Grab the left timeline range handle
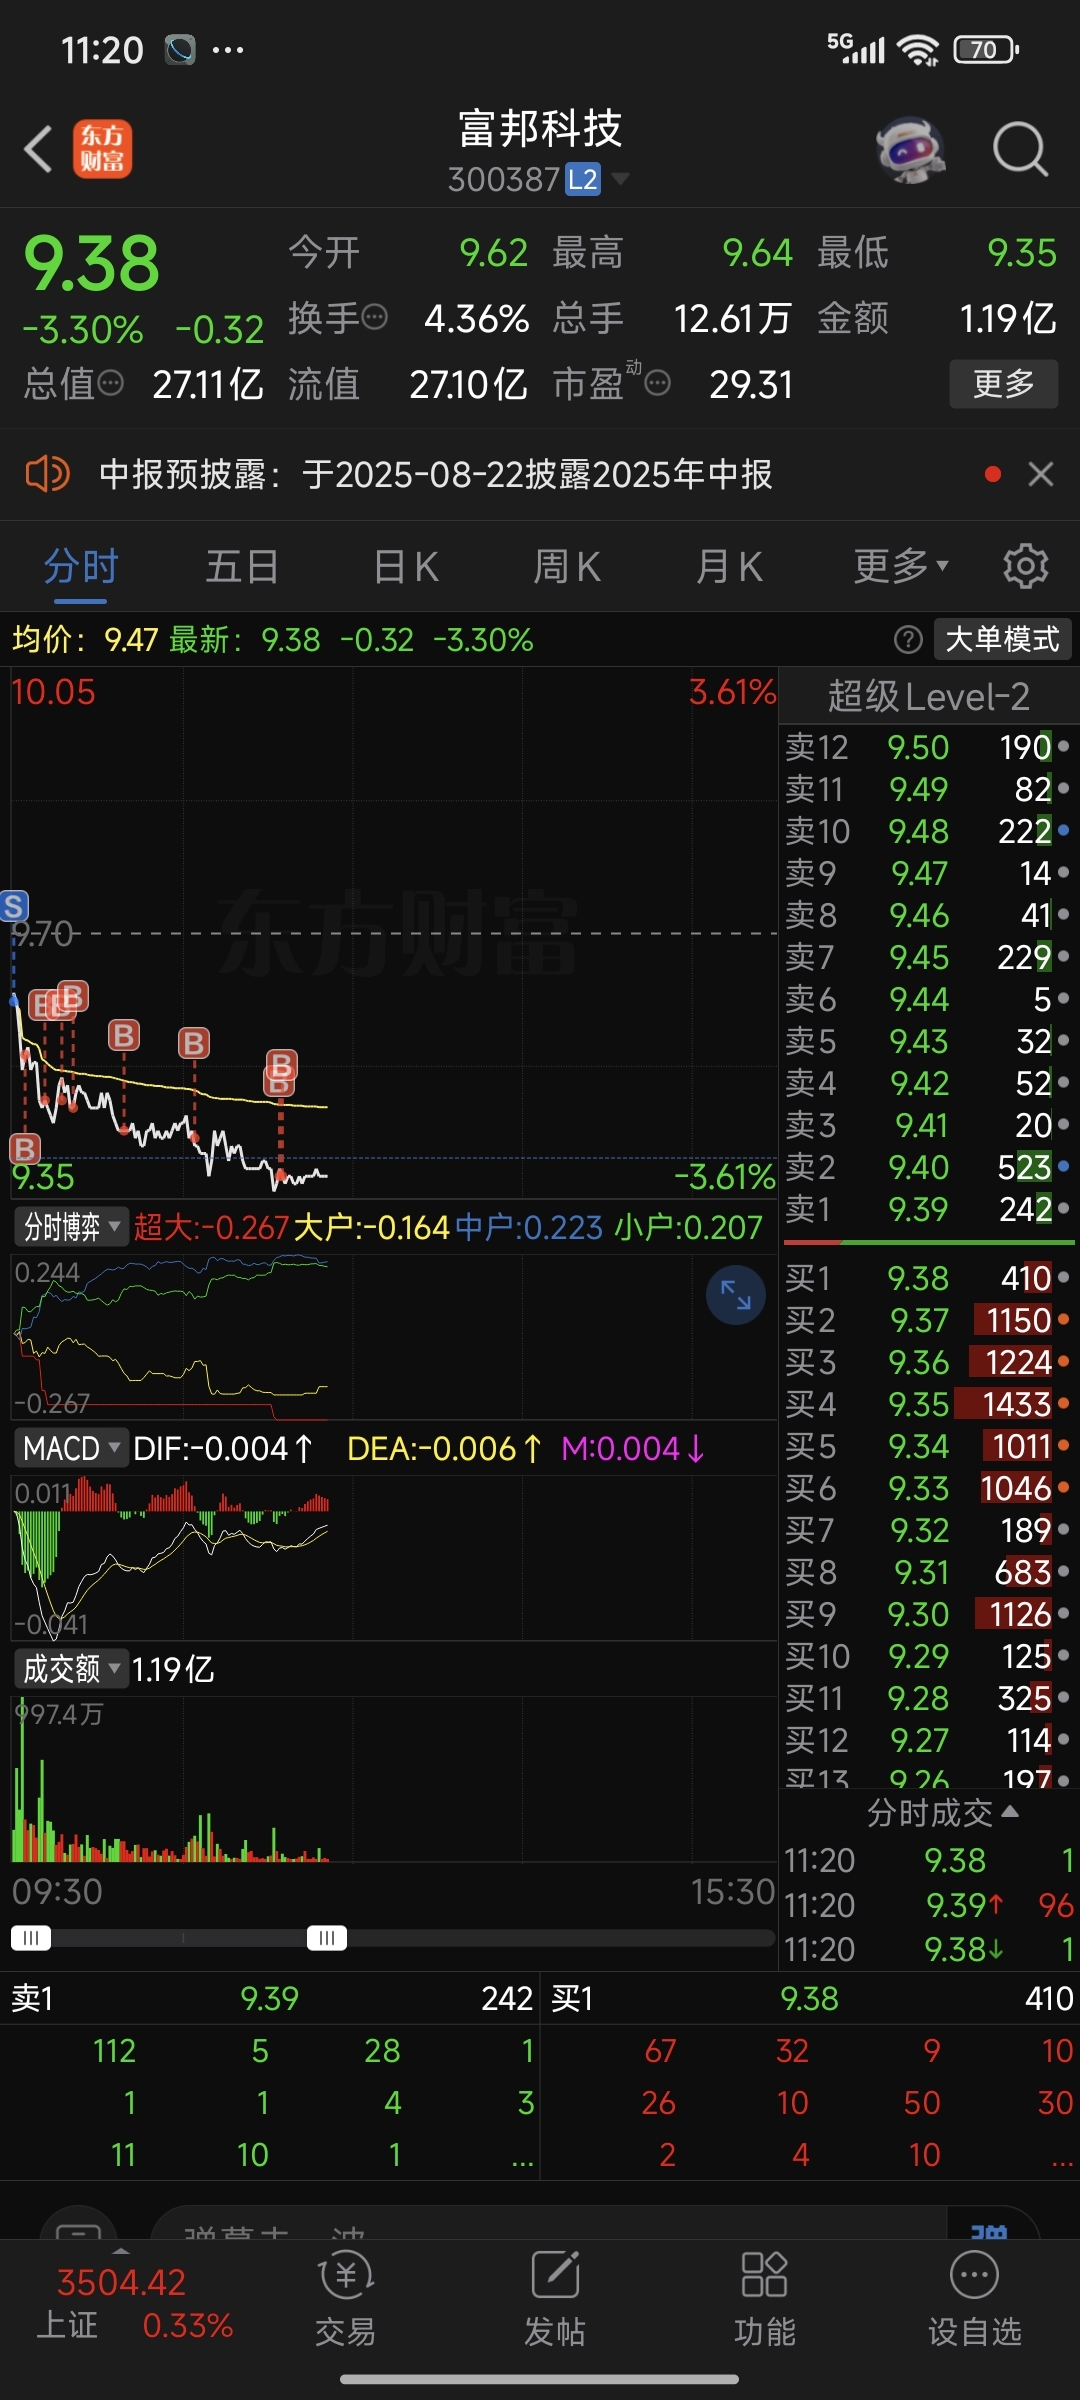The height and width of the screenshot is (2400, 1080). (x=31, y=1937)
